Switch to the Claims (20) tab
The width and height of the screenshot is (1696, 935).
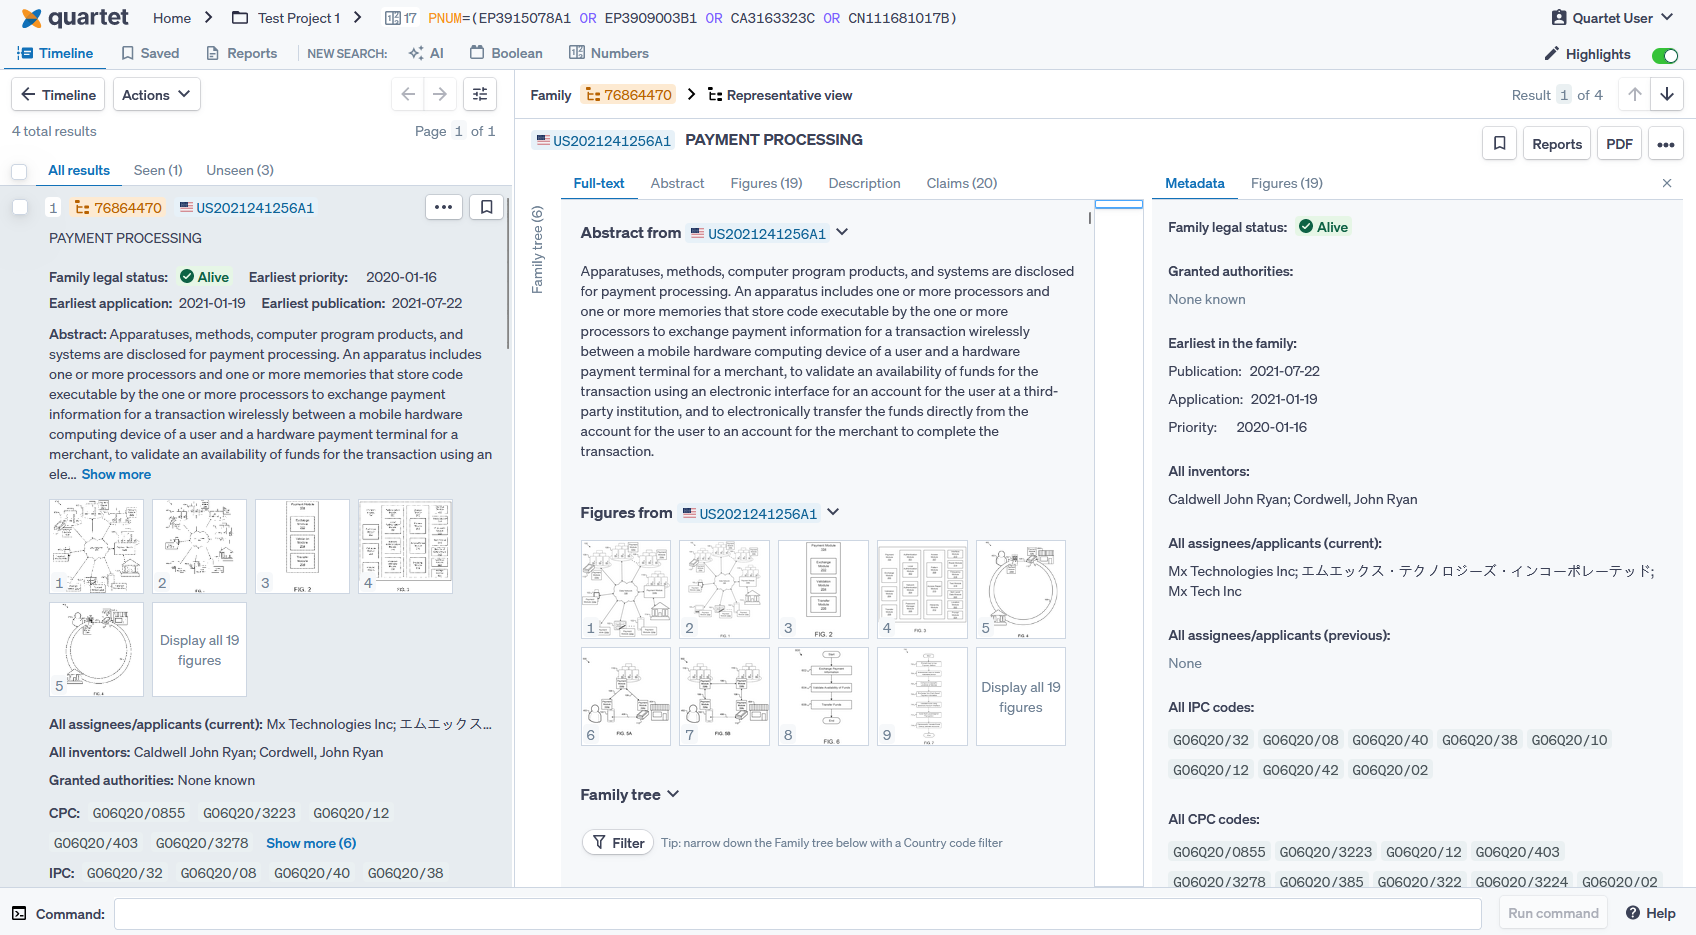coord(961,183)
